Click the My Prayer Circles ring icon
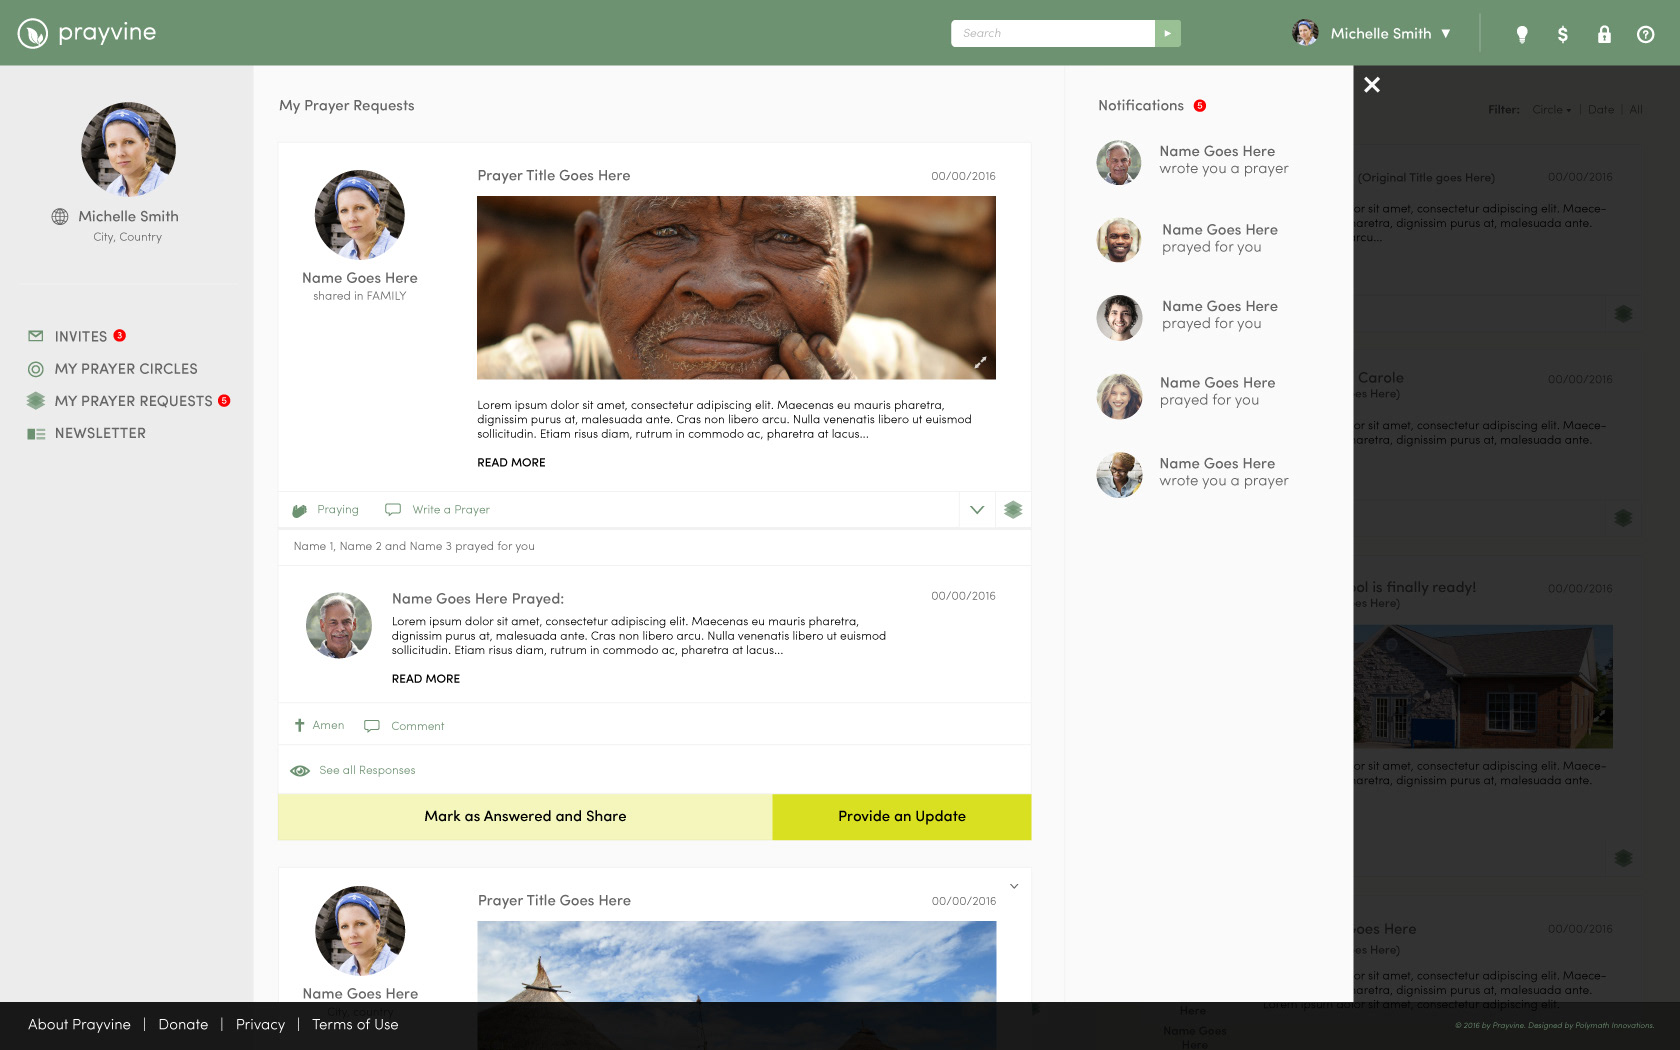This screenshot has height=1050, width=1680. point(36,369)
